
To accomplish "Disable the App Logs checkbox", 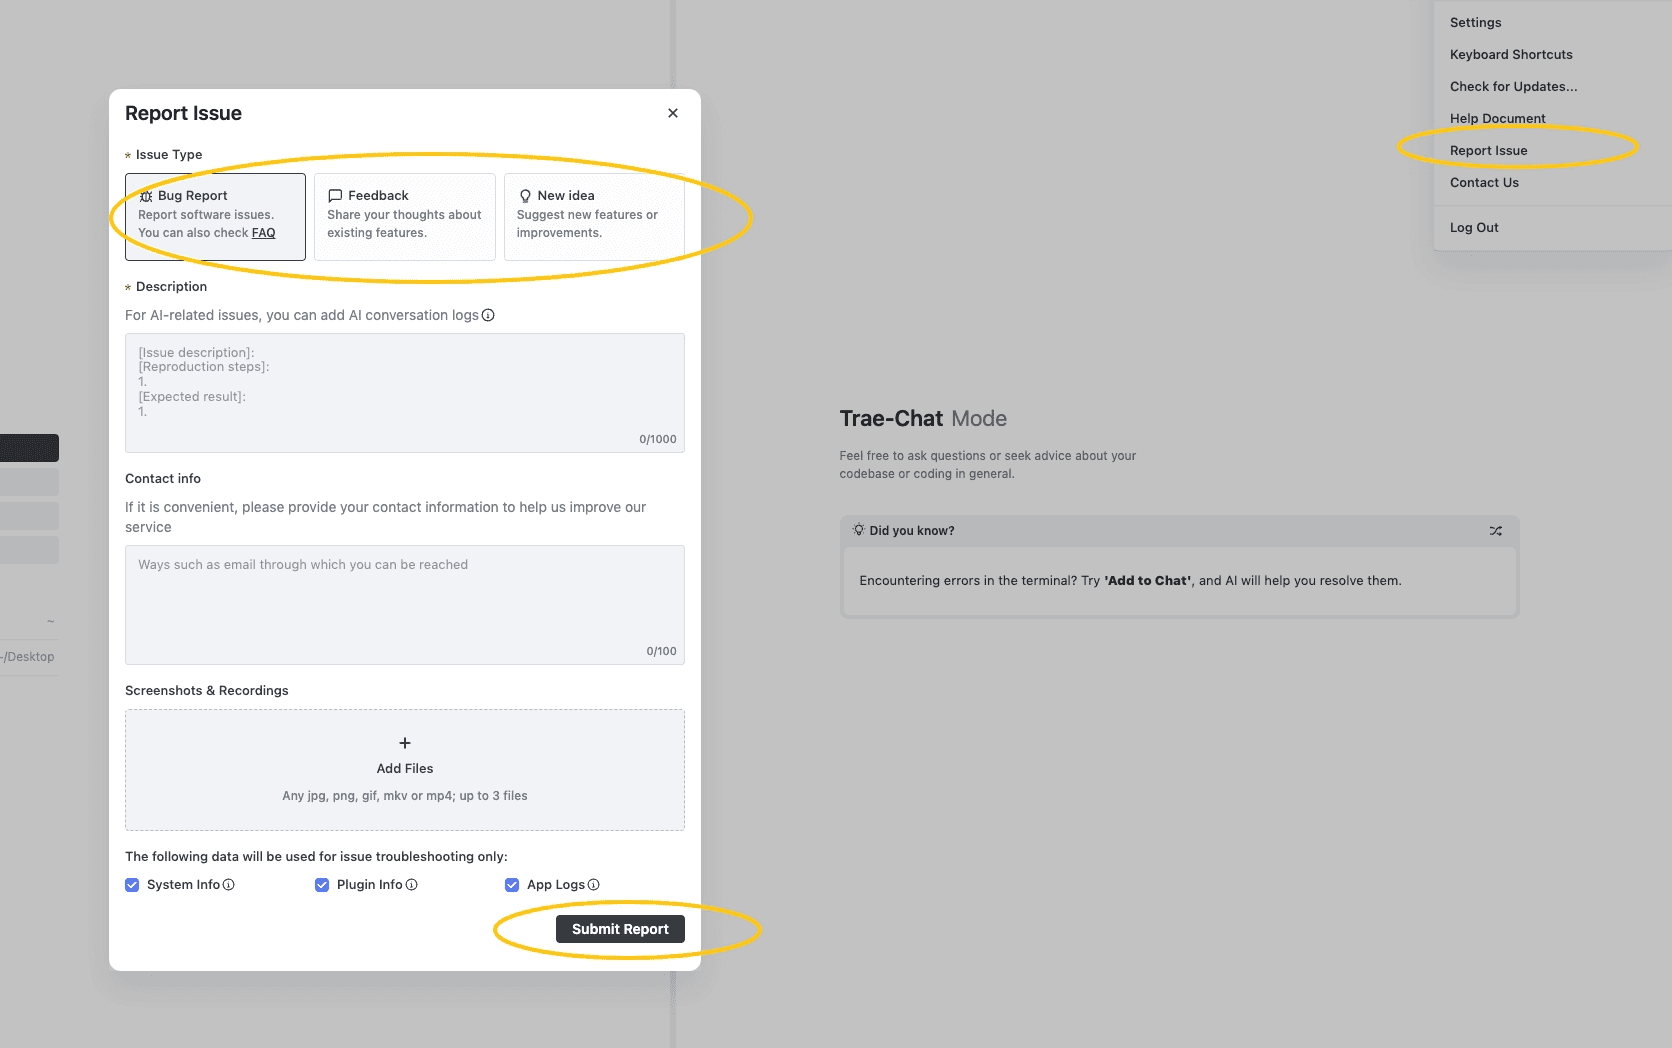I will coord(511,884).
